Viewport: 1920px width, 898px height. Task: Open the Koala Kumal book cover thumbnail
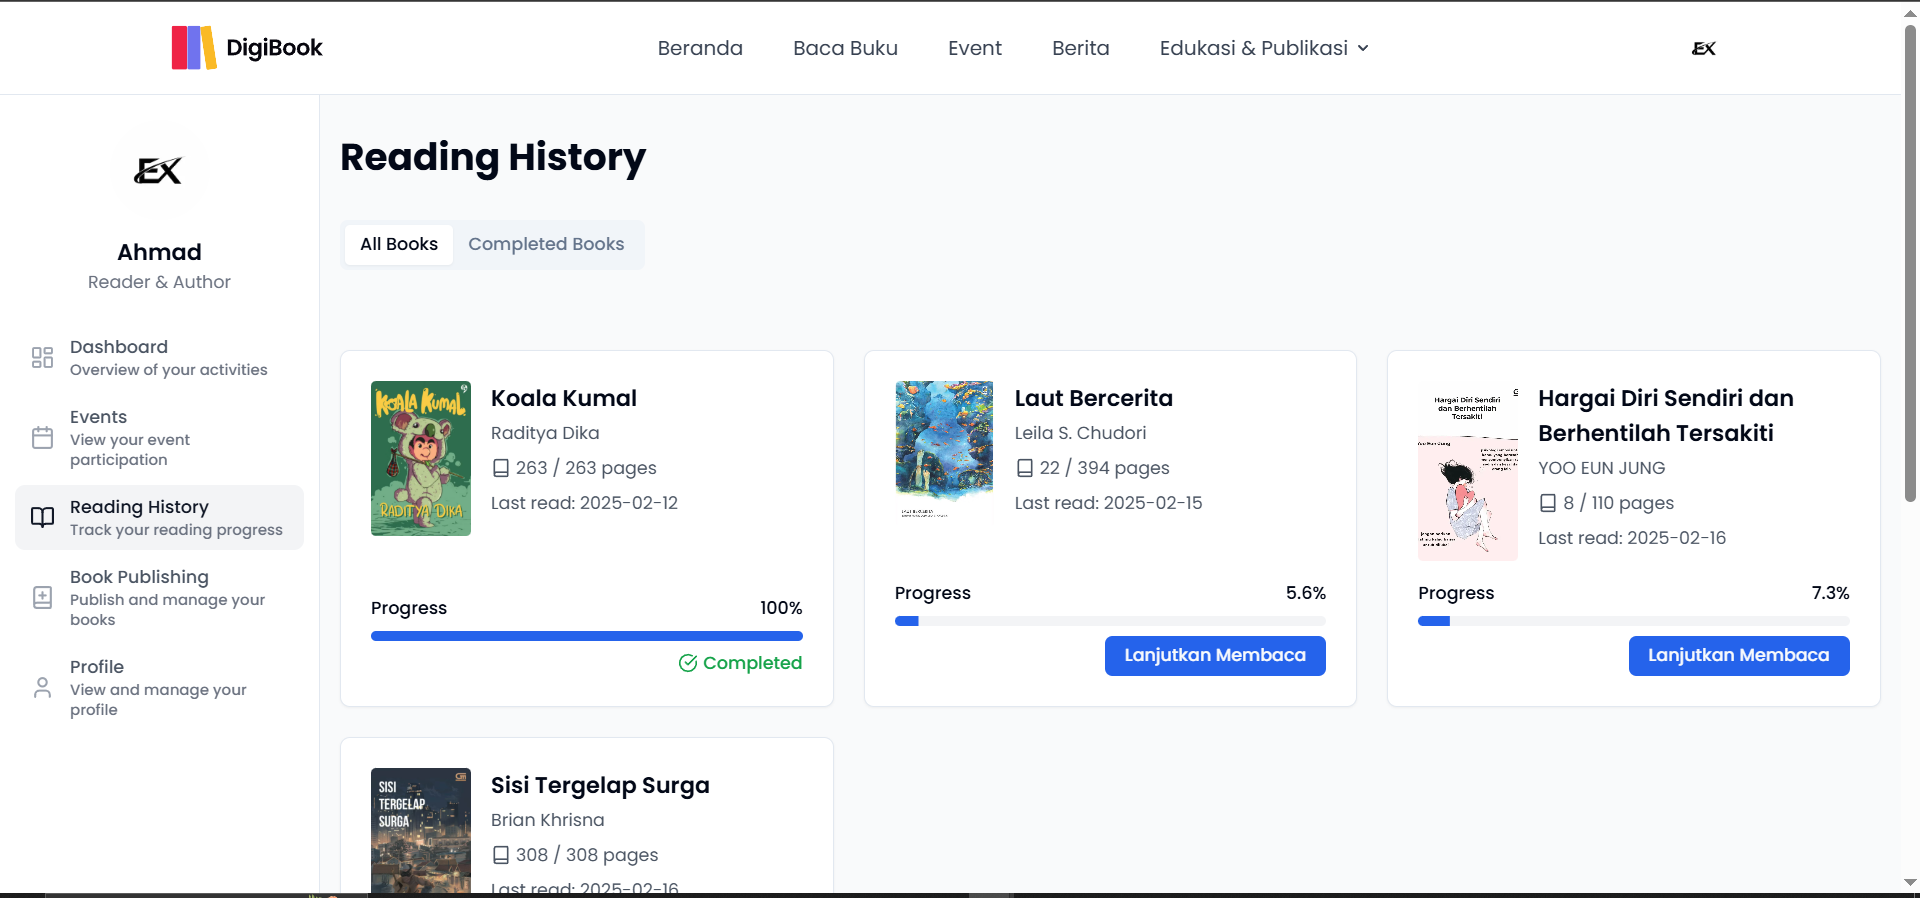coord(421,458)
